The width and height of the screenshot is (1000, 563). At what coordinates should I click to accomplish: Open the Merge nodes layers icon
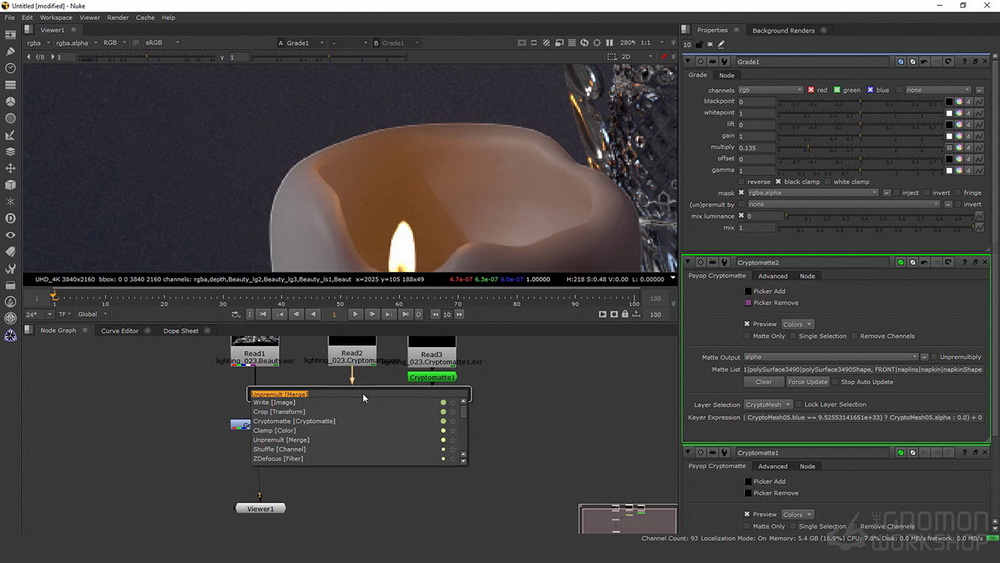point(10,152)
